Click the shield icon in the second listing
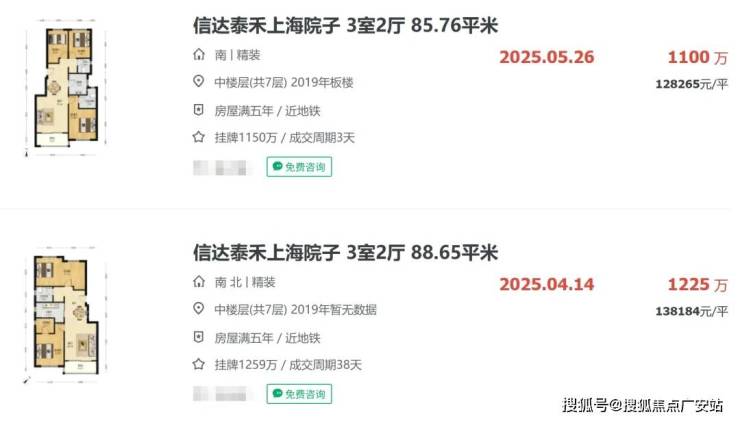Image resolution: width=740 pixels, height=421 pixels. pos(199,337)
